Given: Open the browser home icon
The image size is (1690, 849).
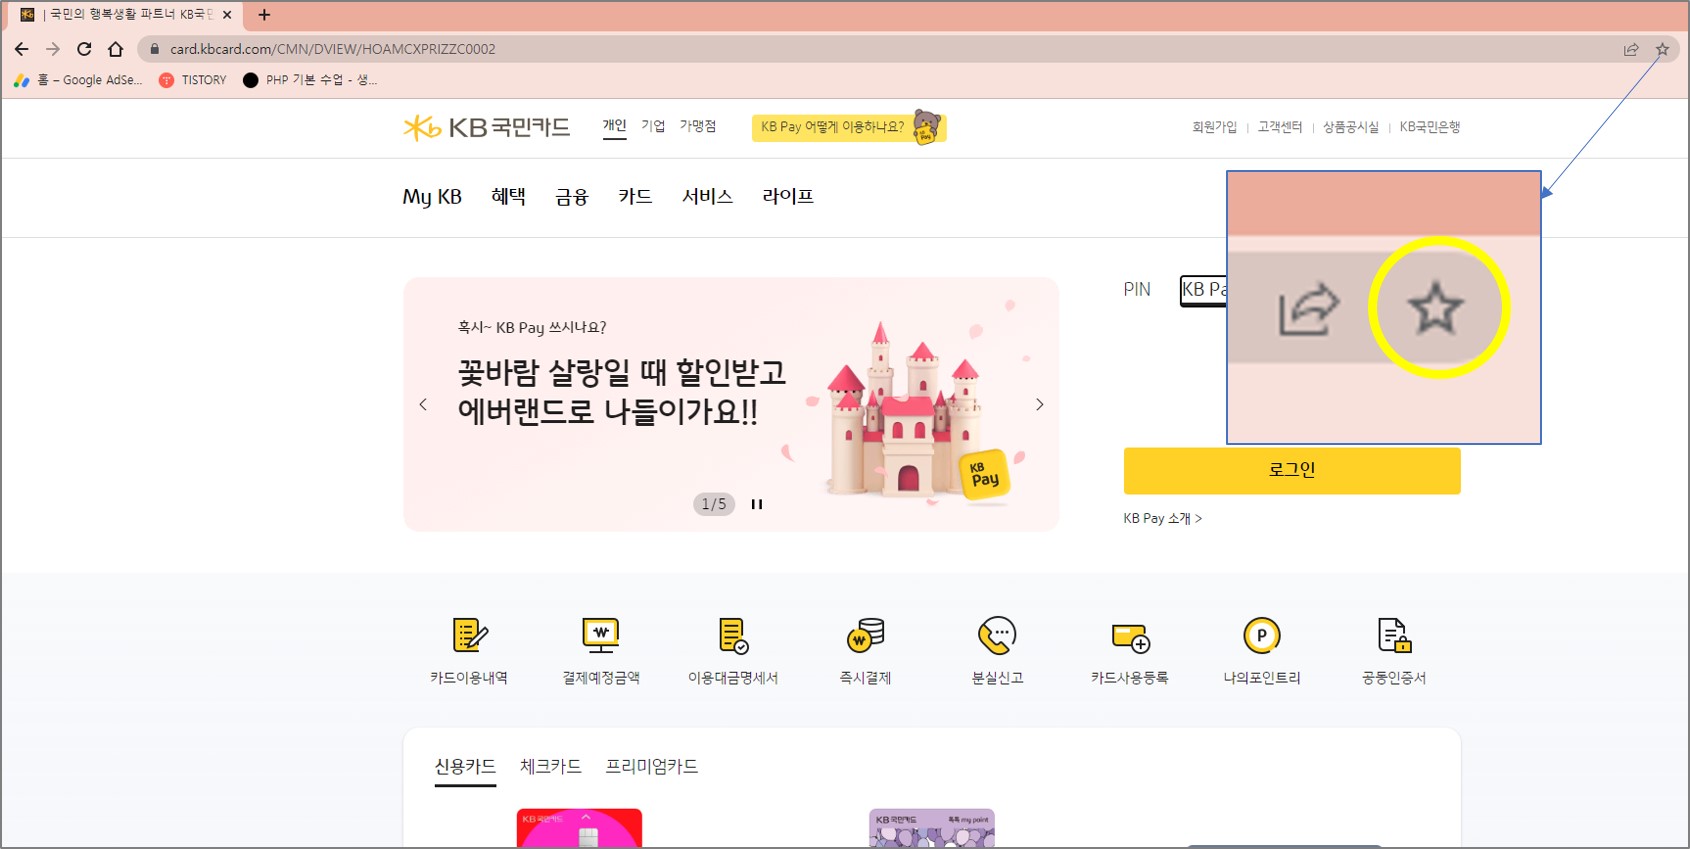Looking at the screenshot, I should point(115,49).
